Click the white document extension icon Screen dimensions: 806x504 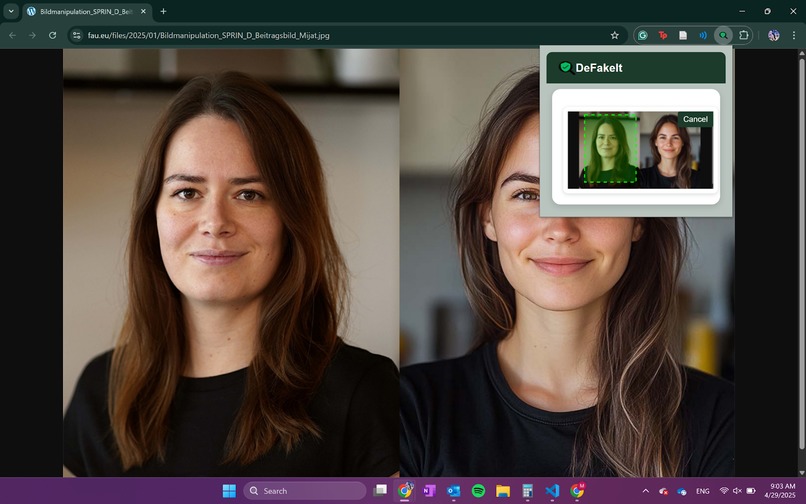point(683,35)
